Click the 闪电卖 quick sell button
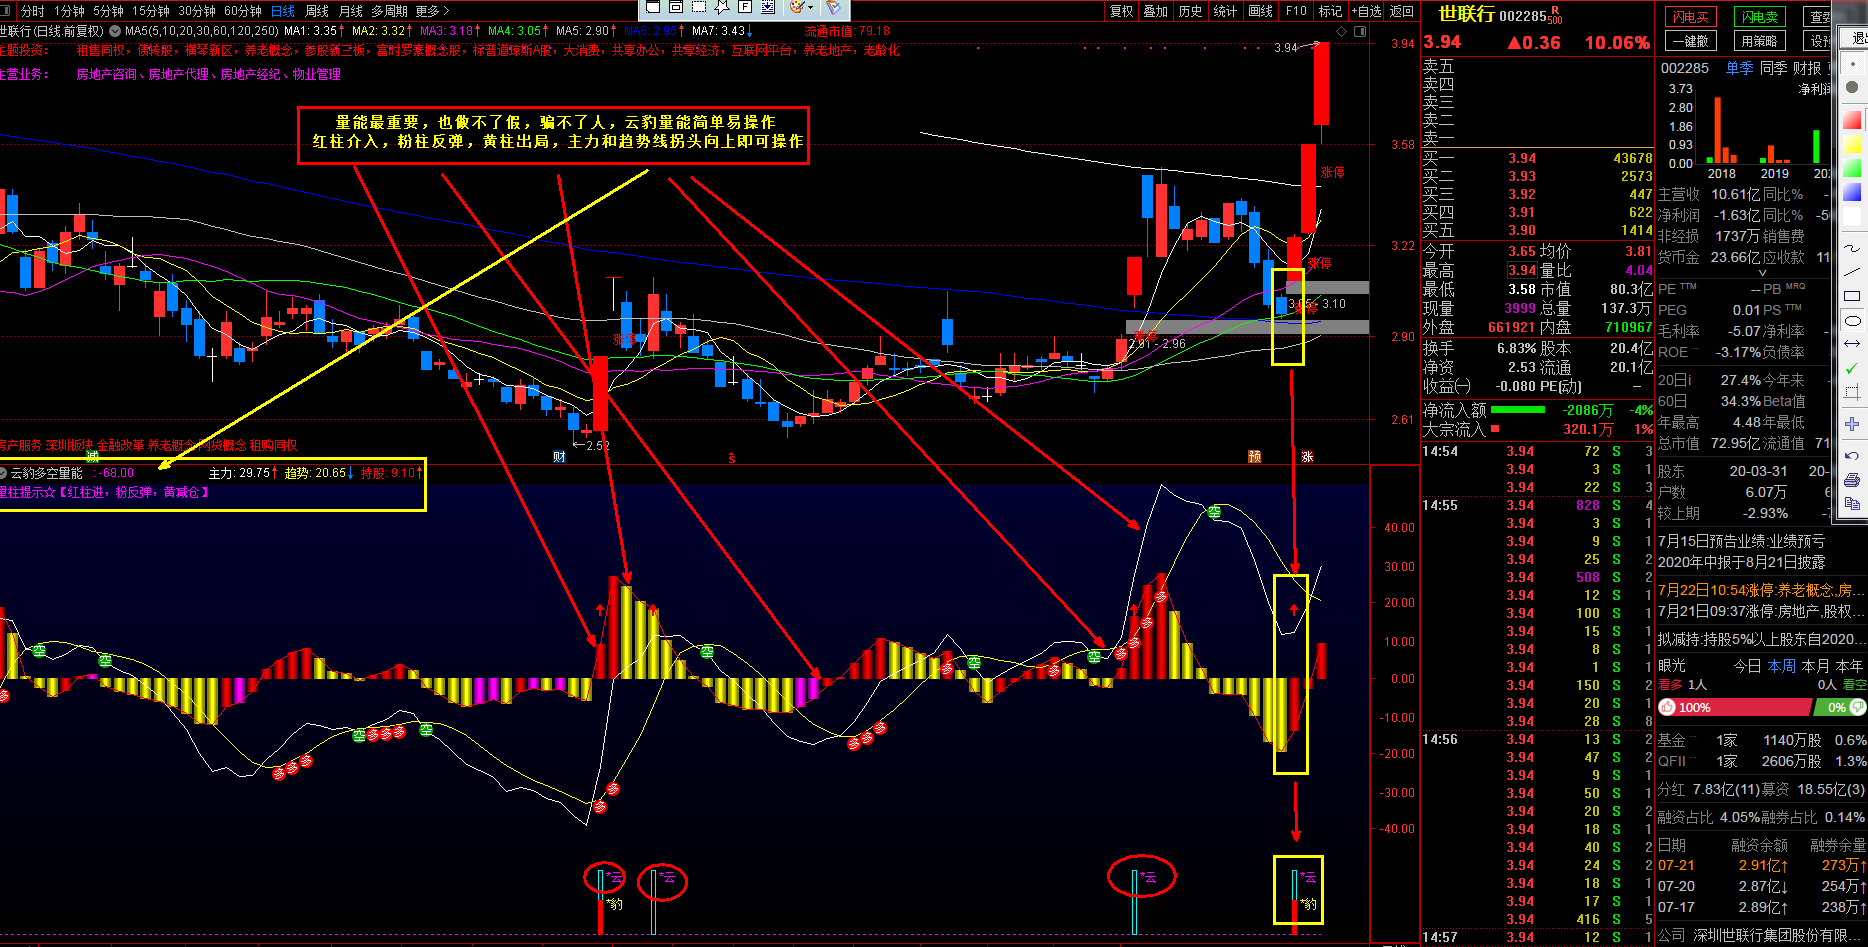 [1760, 17]
